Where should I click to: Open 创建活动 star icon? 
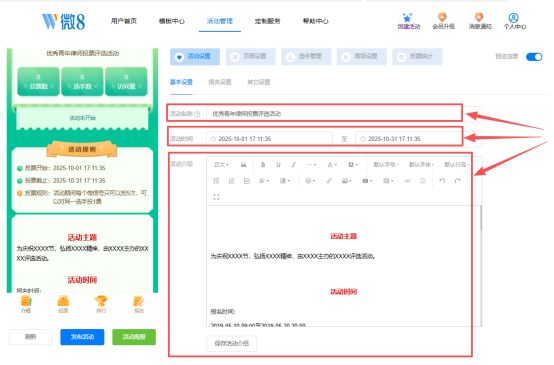[x=408, y=18]
